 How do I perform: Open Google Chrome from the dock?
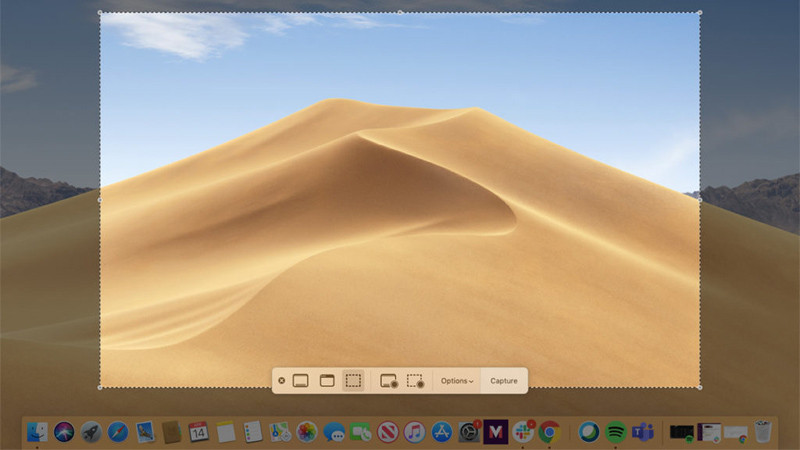(x=549, y=432)
